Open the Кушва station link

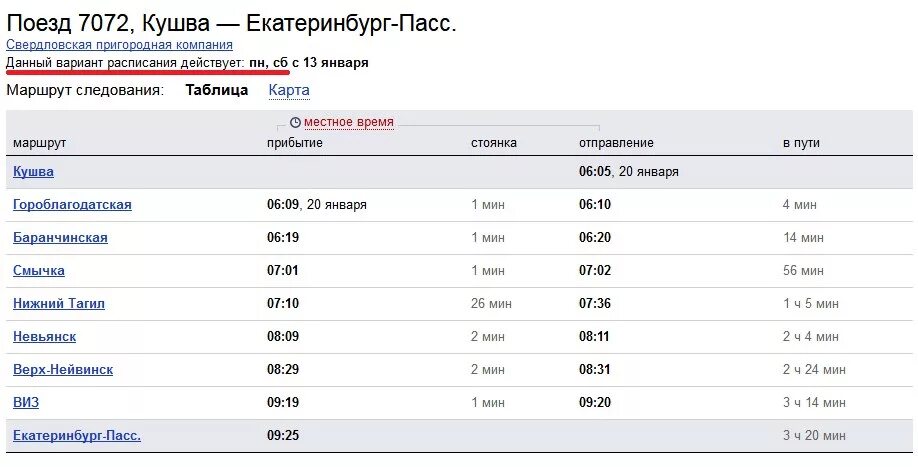[x=33, y=172]
